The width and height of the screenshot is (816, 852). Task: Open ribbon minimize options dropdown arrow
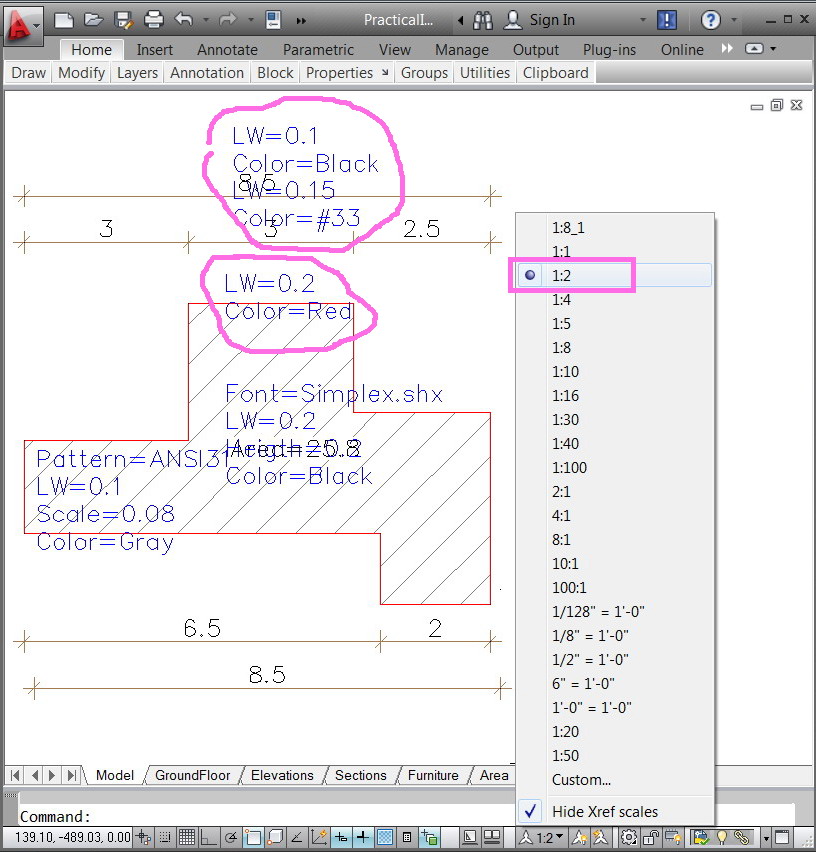pyautogui.click(x=773, y=48)
